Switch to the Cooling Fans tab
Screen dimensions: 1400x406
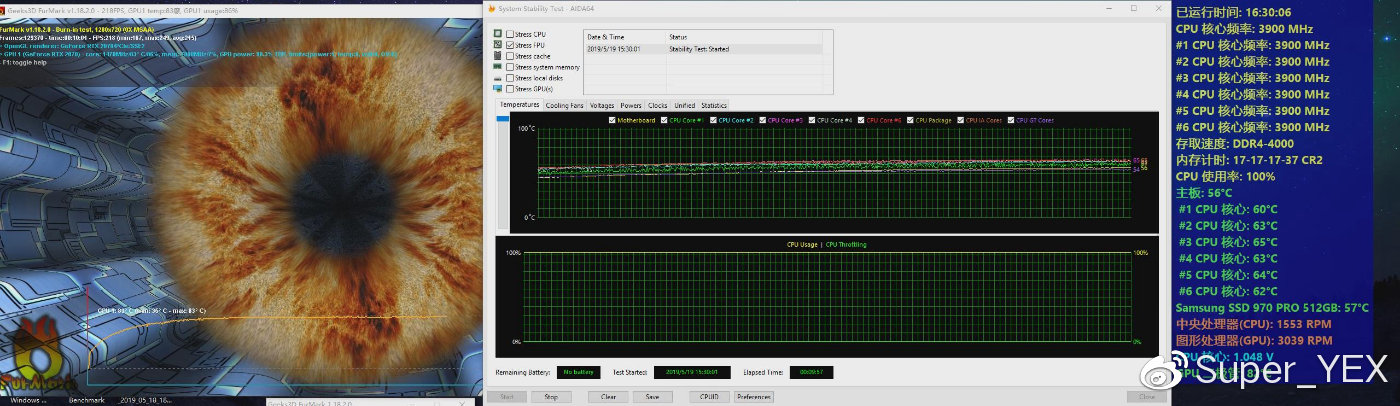pos(564,105)
